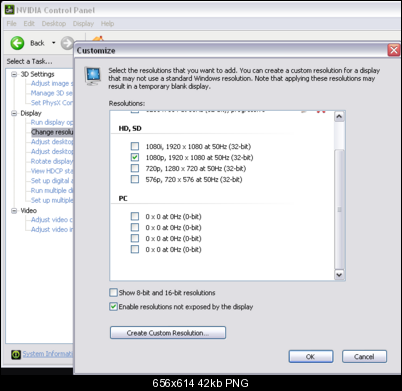Viewport: 402px width, 391px height.
Task: Click the Cancel button
Action: pyautogui.click(x=364, y=357)
